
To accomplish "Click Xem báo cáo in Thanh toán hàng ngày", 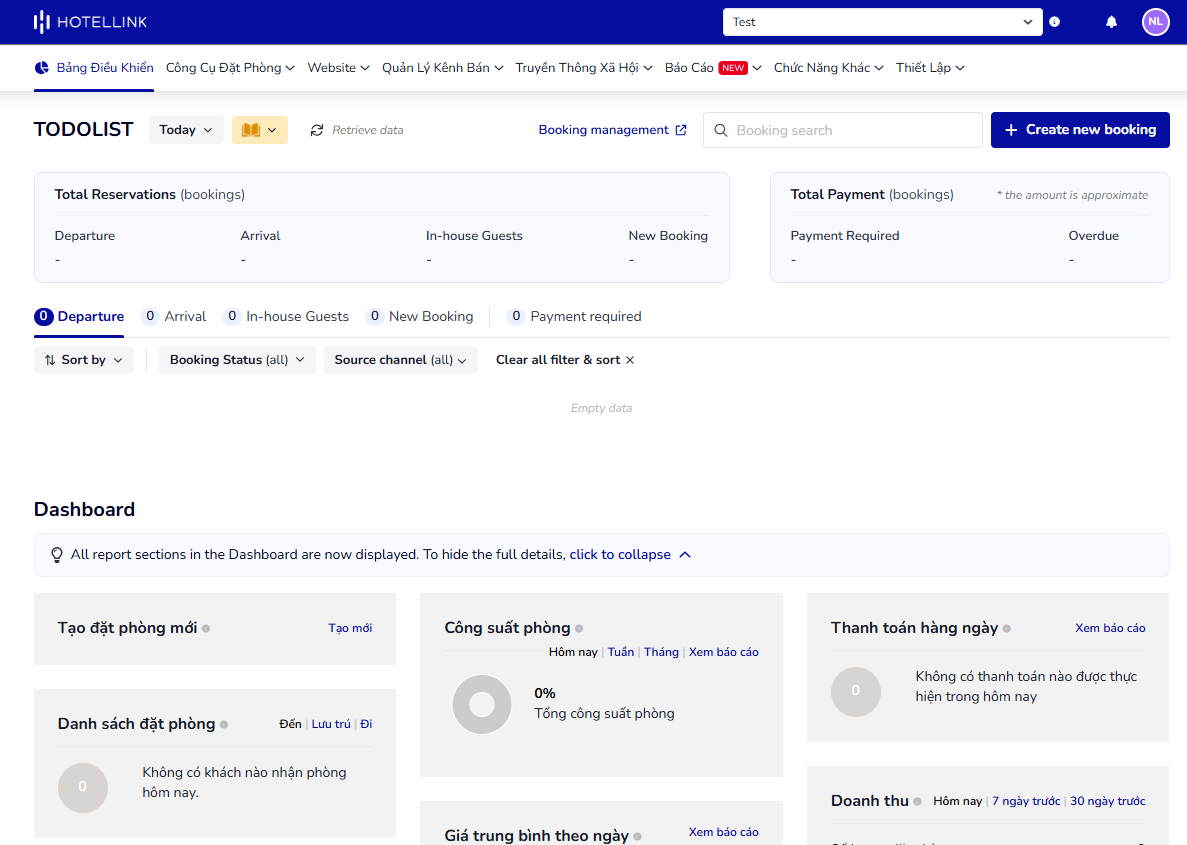I will (x=1110, y=628).
